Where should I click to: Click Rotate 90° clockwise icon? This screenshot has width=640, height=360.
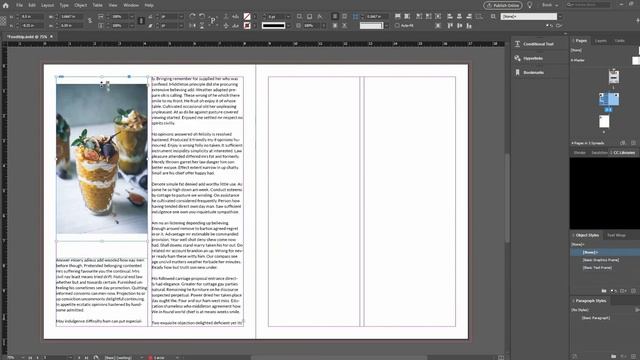(x=192, y=16)
